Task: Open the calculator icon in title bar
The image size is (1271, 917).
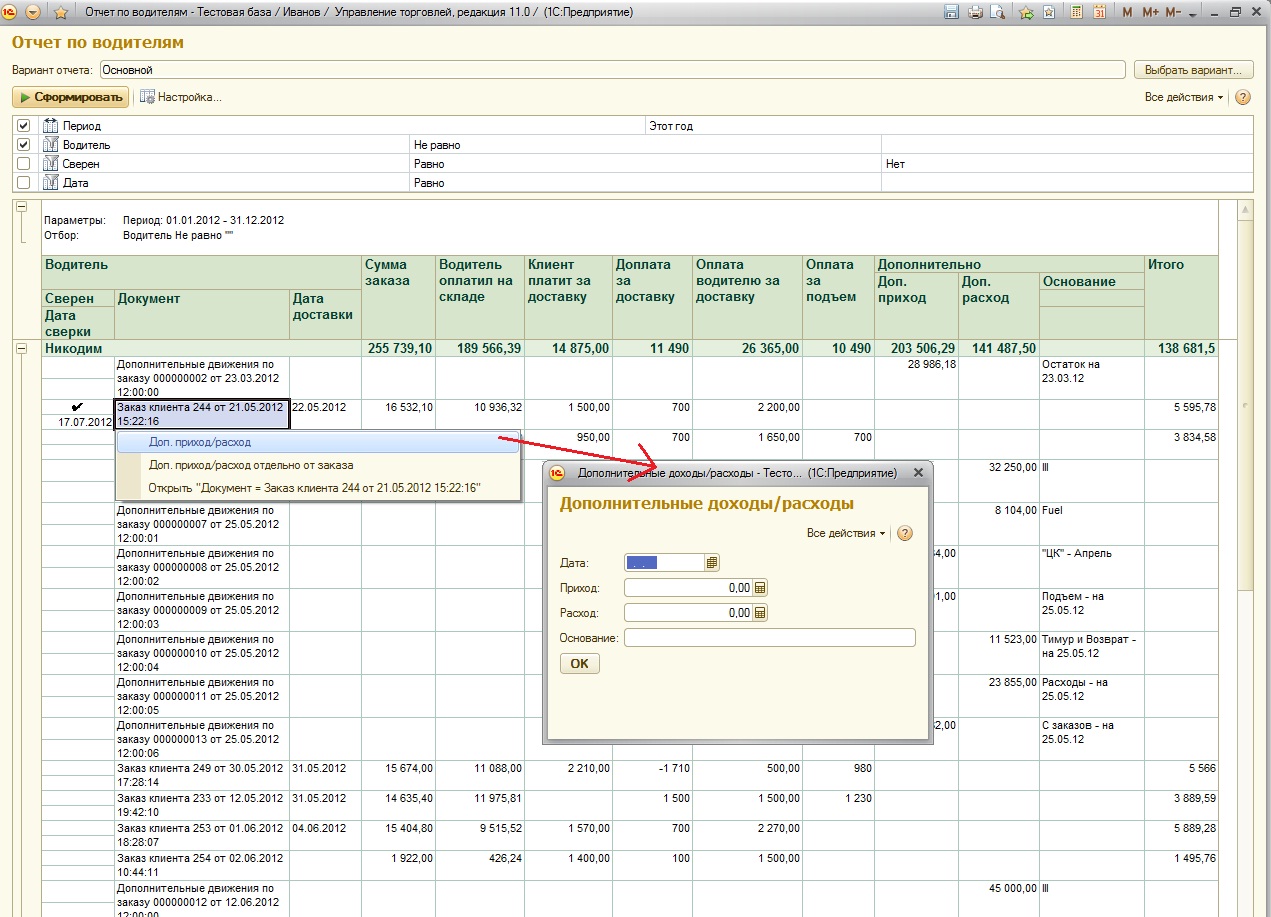Action: [x=1076, y=13]
